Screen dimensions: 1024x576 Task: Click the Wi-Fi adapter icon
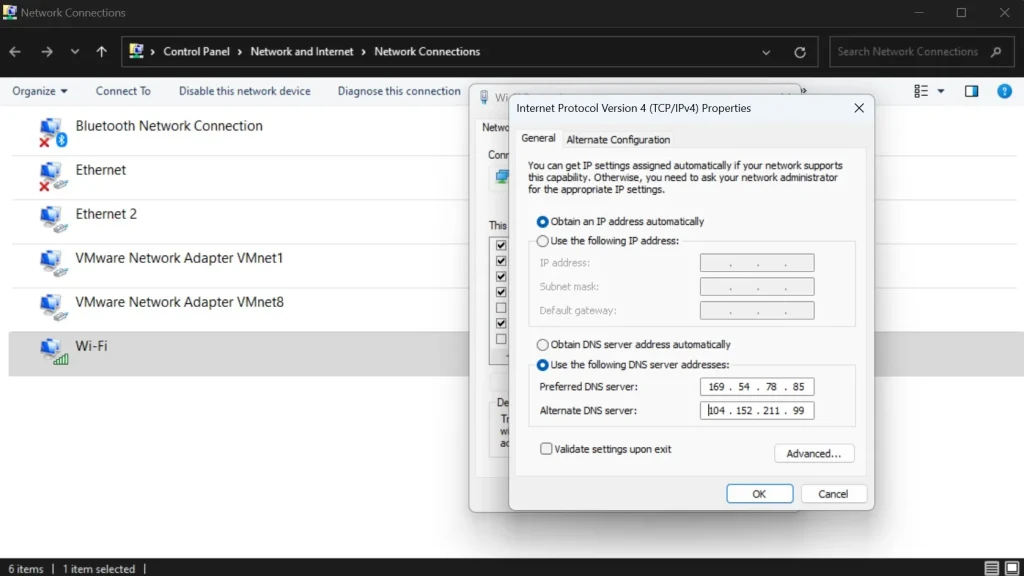pyautogui.click(x=52, y=351)
